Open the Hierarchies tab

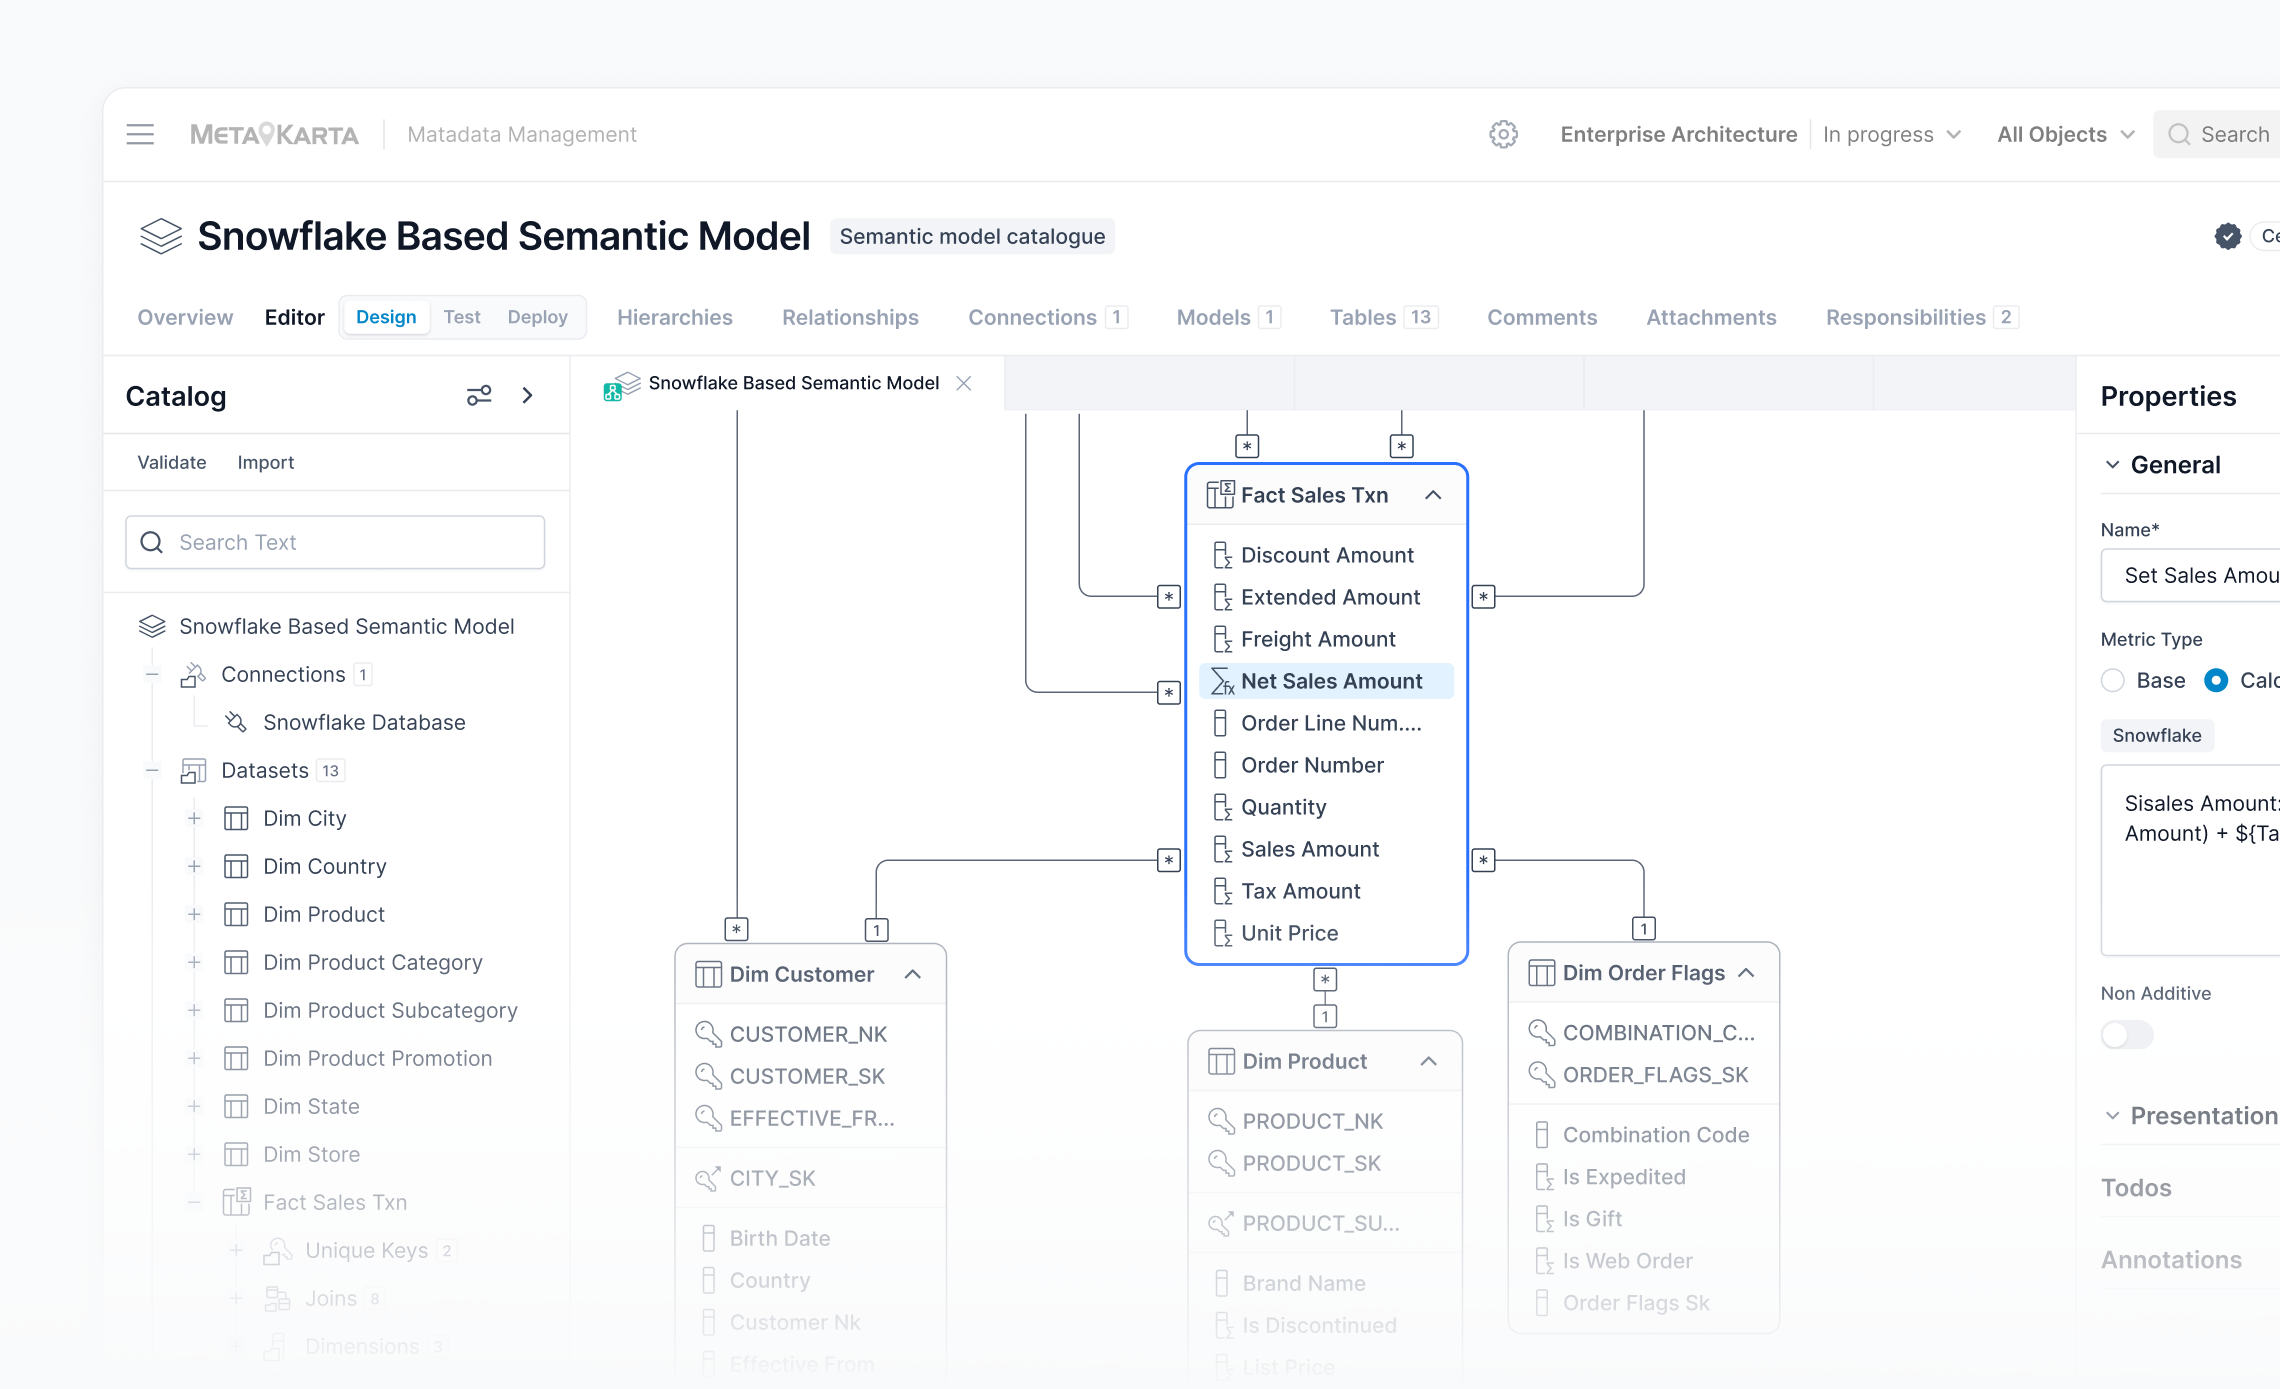coord(675,317)
